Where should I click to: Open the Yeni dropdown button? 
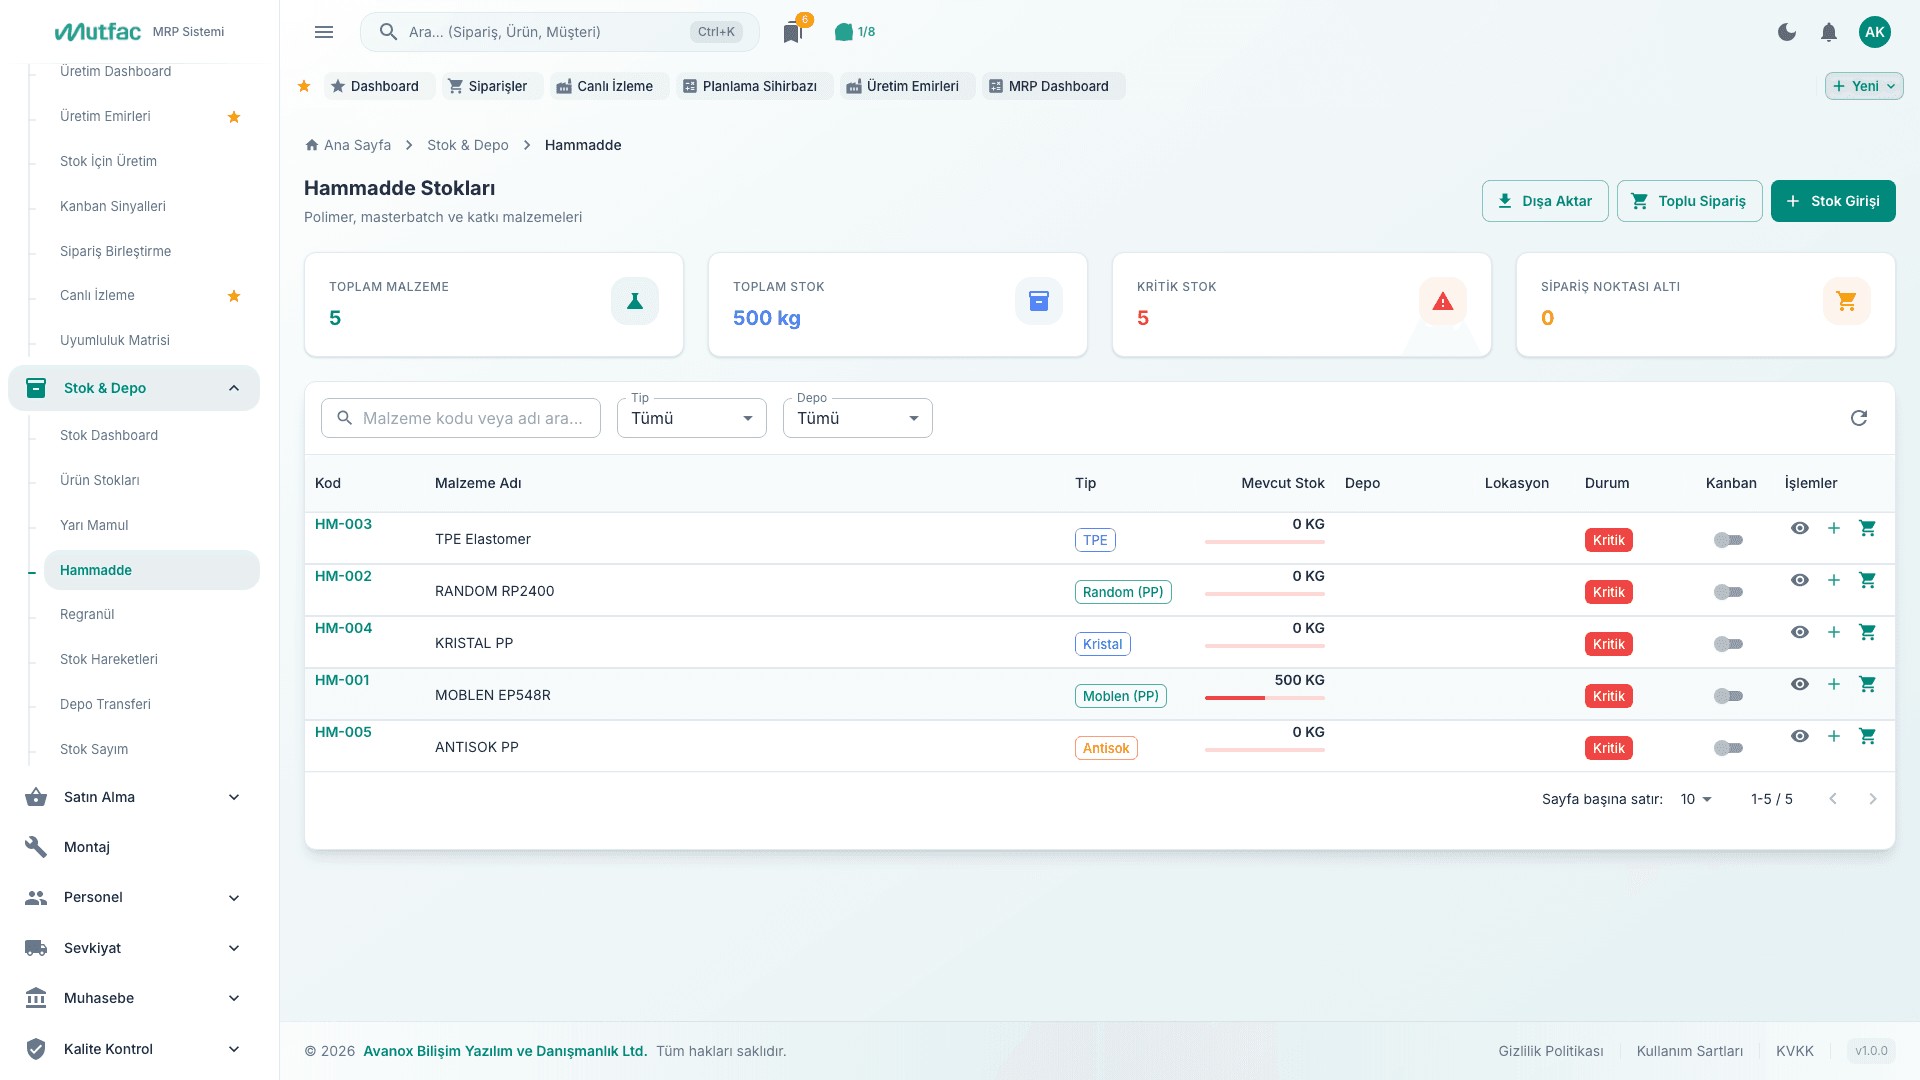[1864, 86]
